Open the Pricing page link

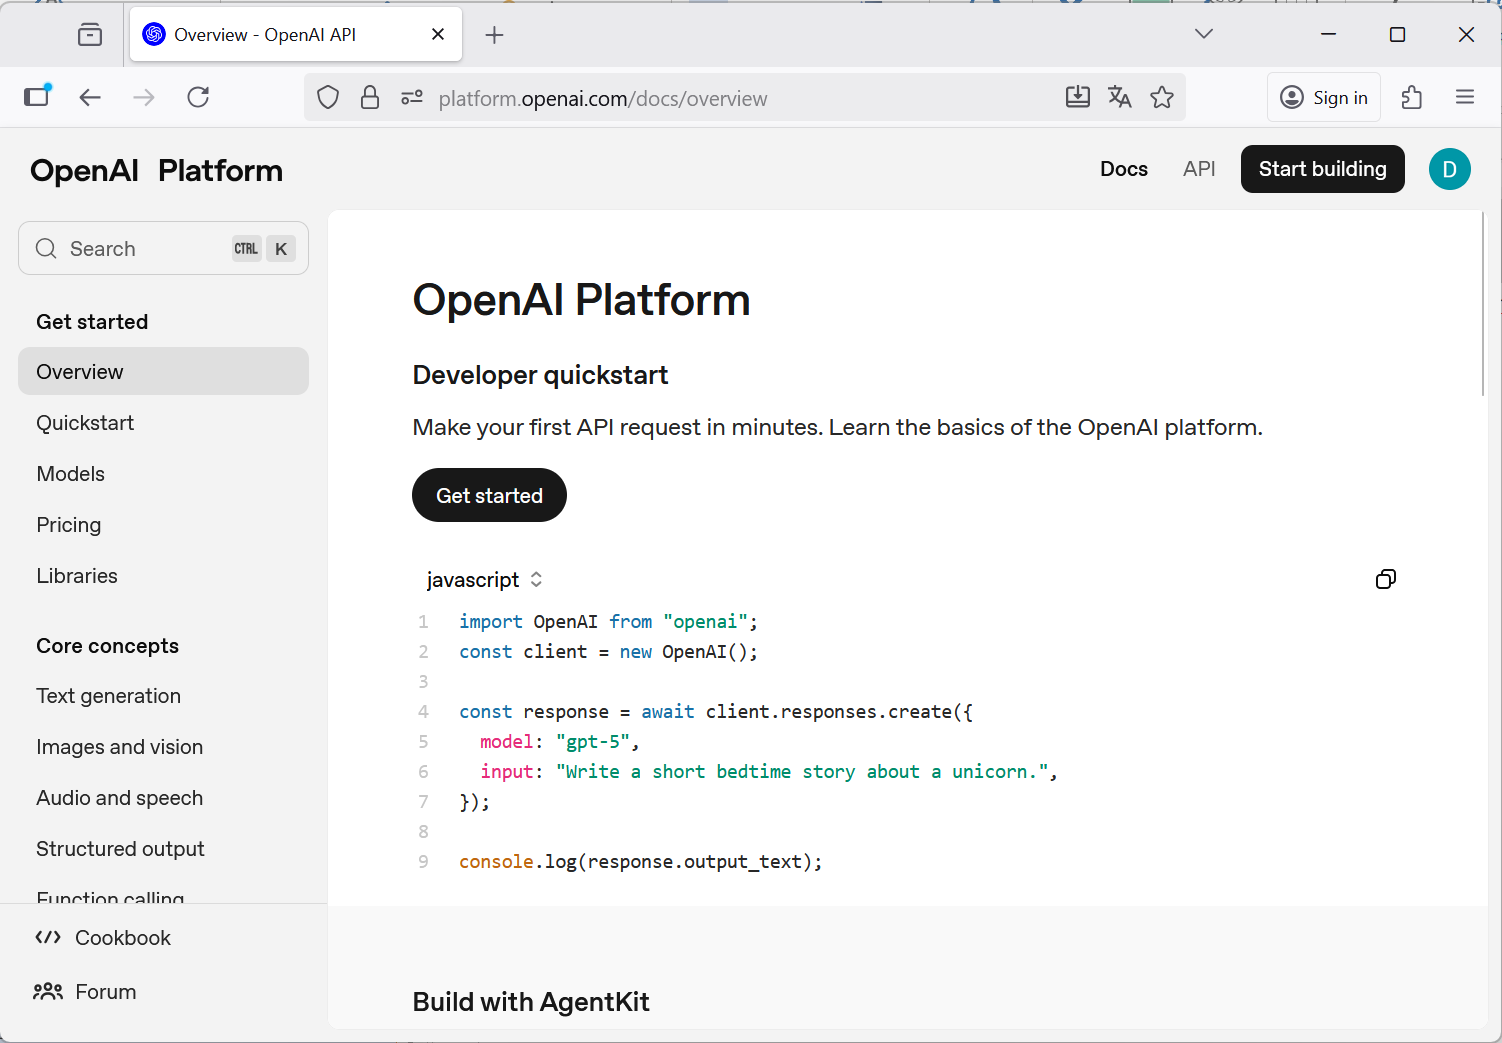click(68, 524)
